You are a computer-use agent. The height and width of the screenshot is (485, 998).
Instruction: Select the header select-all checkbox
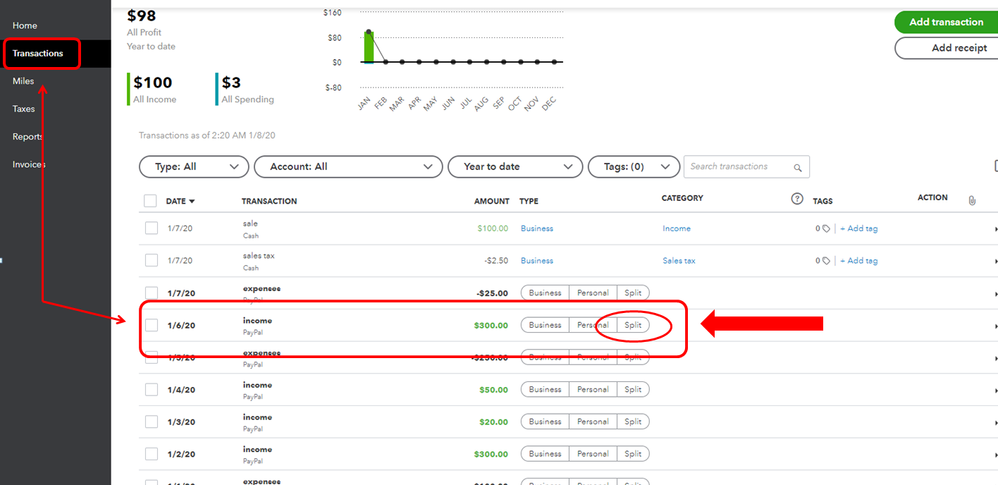150,201
